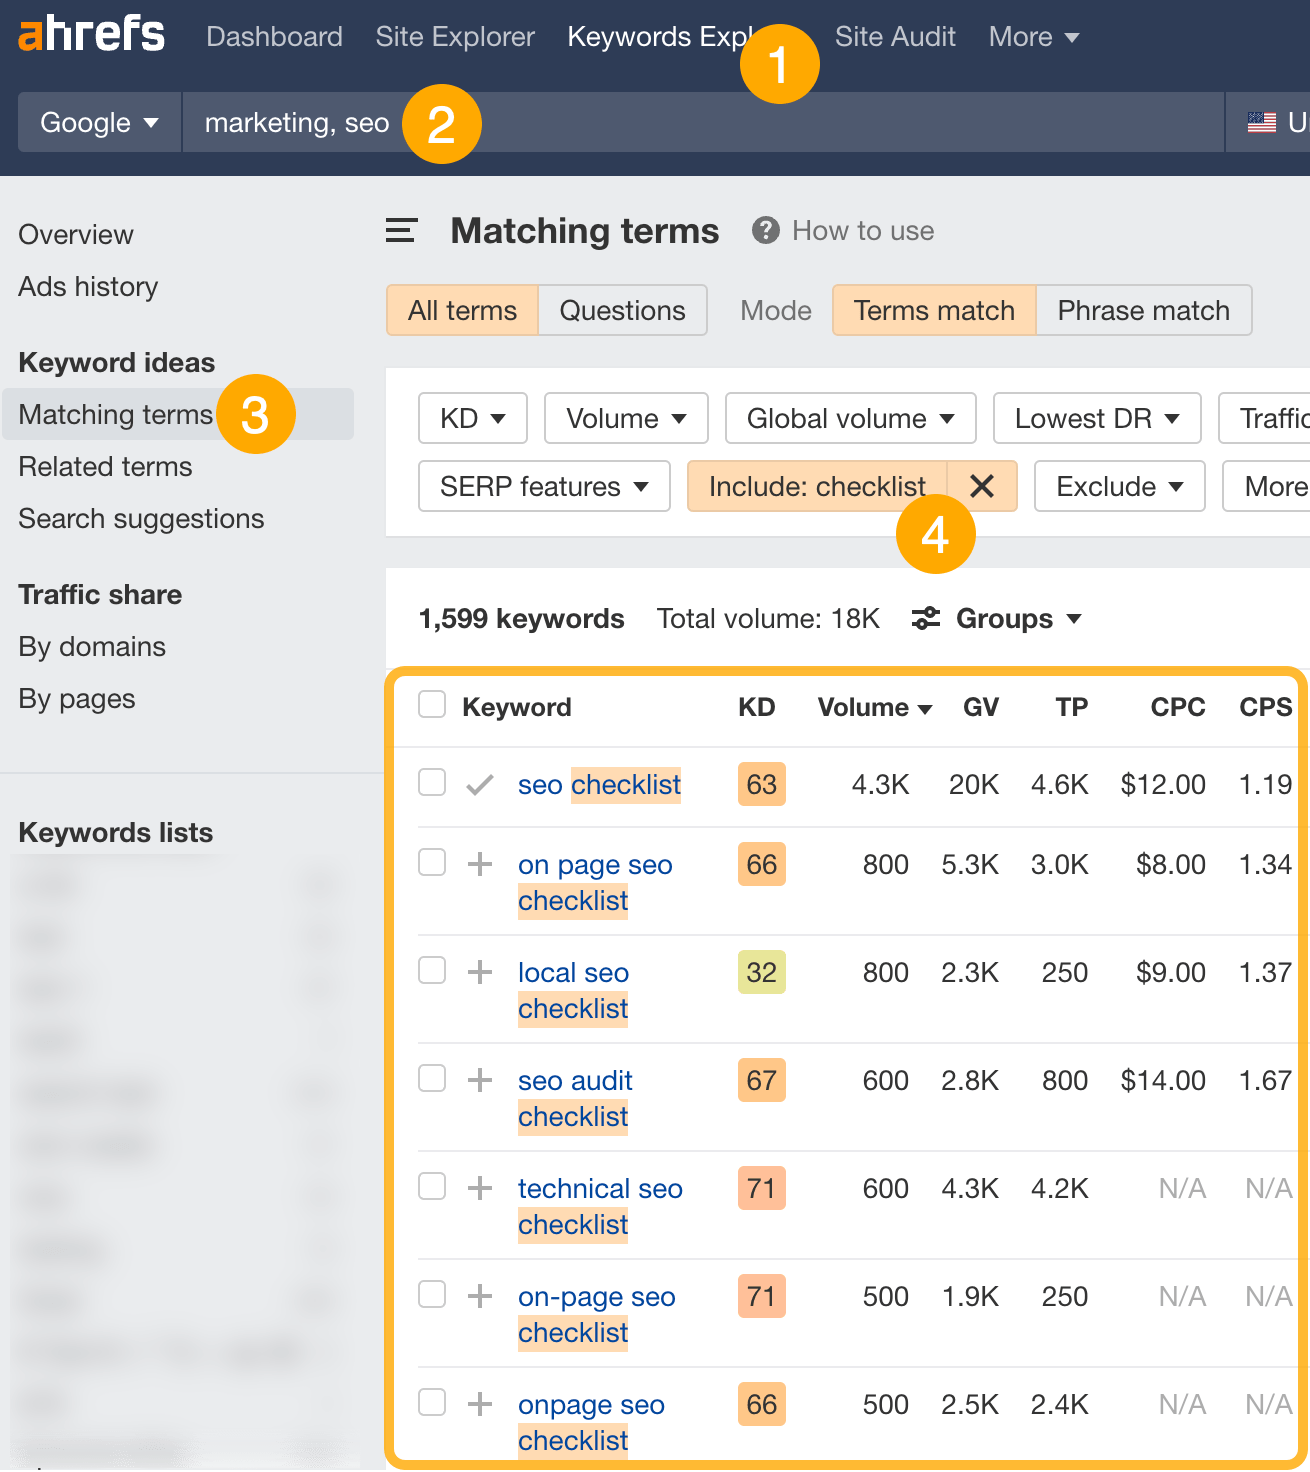Check the box beside 'local seo checklist'
1310x1472 pixels.
431,970
